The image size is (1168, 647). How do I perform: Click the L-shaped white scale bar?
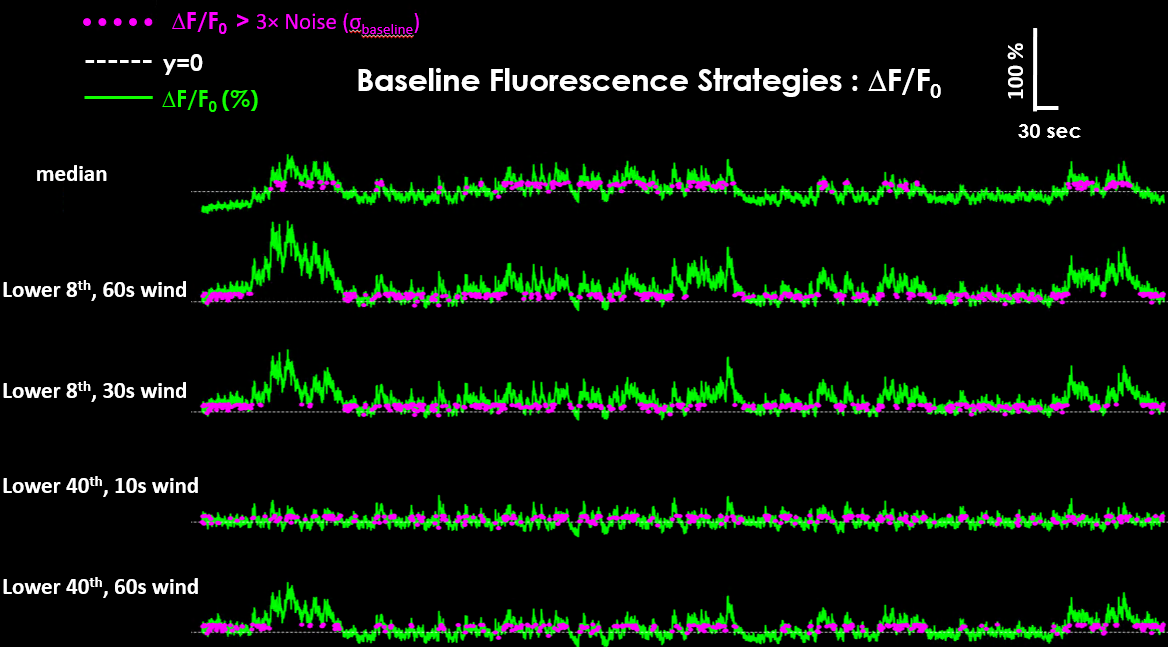point(1046,69)
